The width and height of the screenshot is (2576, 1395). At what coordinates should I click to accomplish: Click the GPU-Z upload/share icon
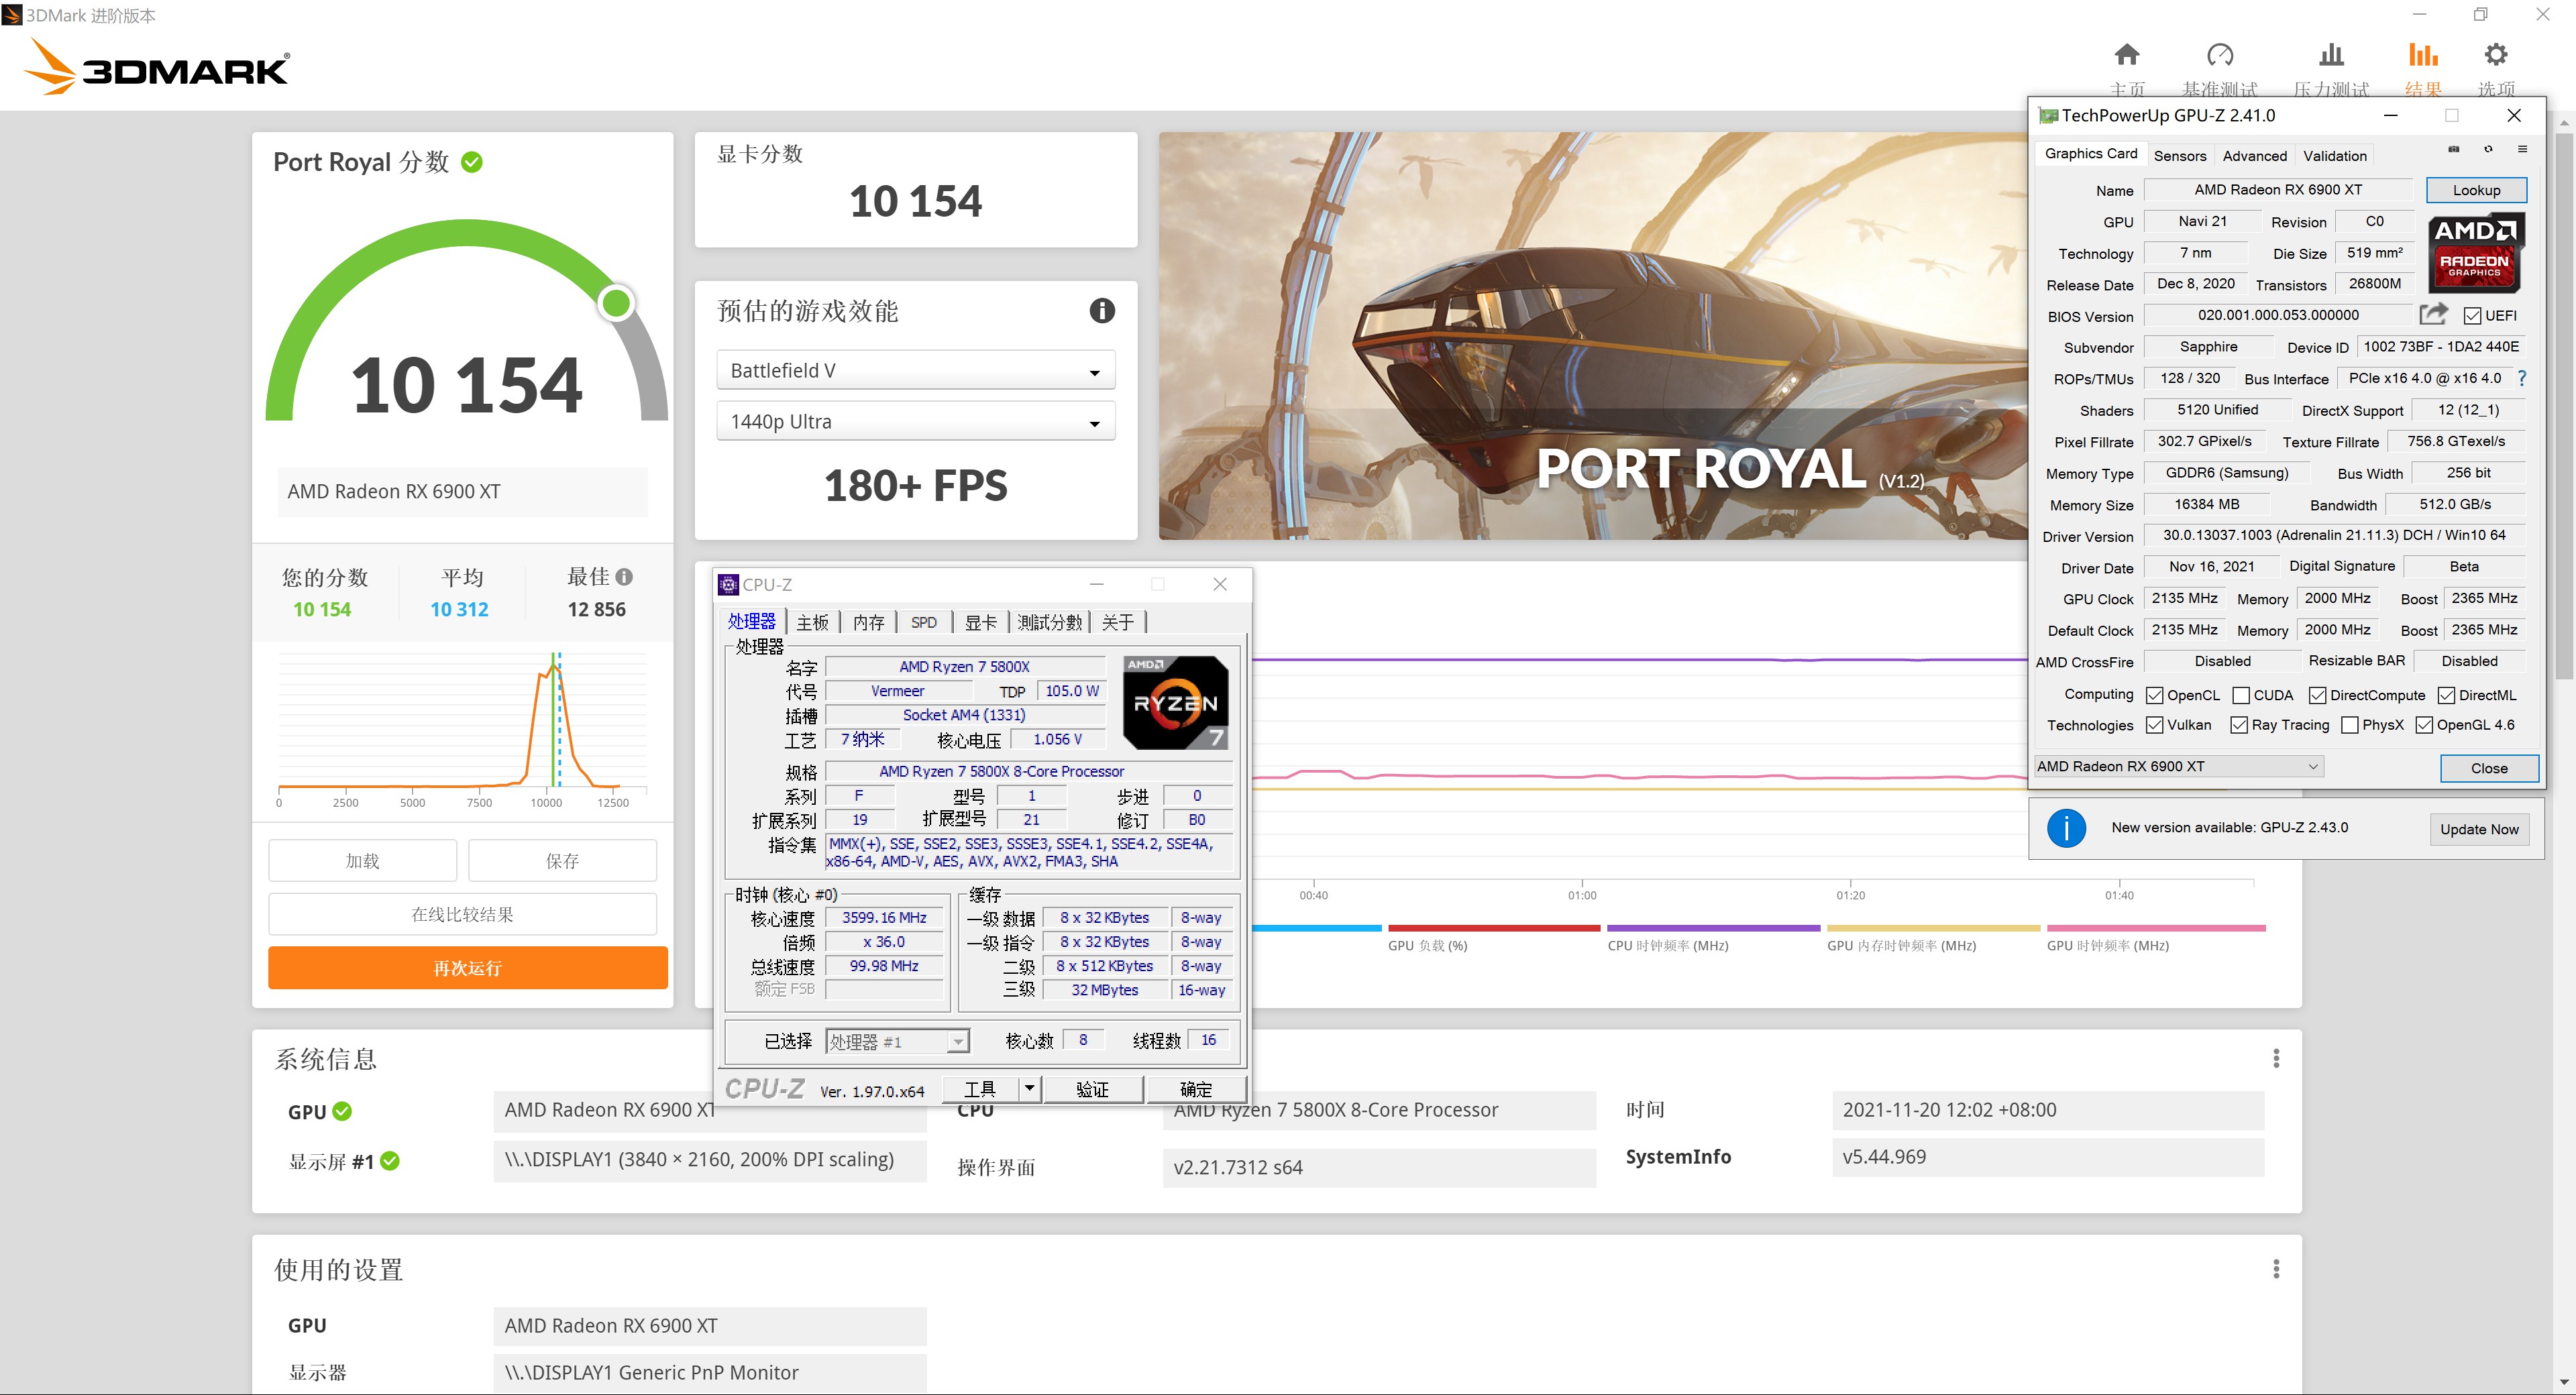click(2434, 314)
